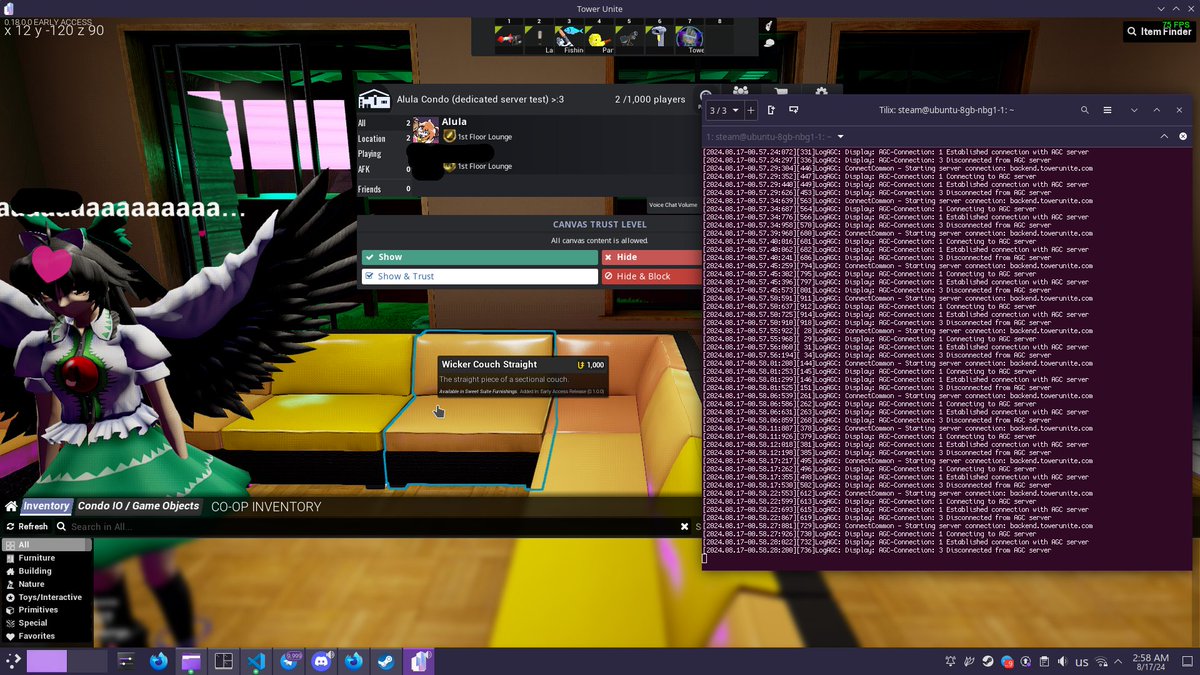Click the Voice Chat Volume control
Screen dimensions: 1200x675
click(x=673, y=205)
